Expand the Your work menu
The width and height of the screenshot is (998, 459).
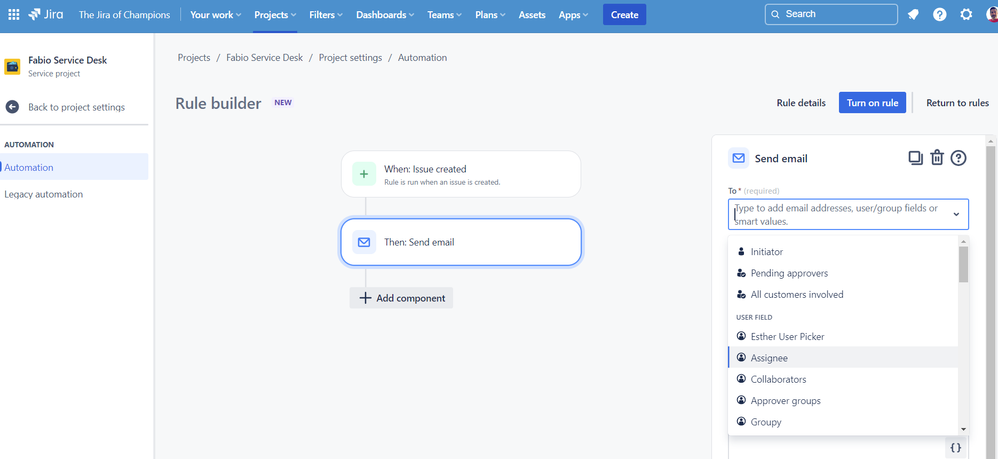(216, 15)
